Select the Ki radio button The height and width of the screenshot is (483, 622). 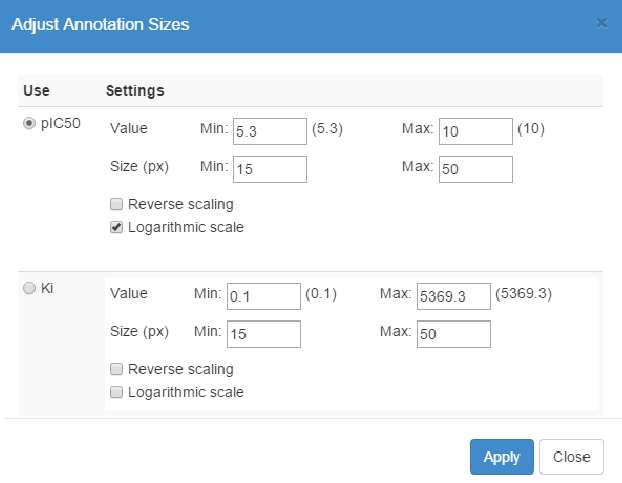pyautogui.click(x=29, y=288)
